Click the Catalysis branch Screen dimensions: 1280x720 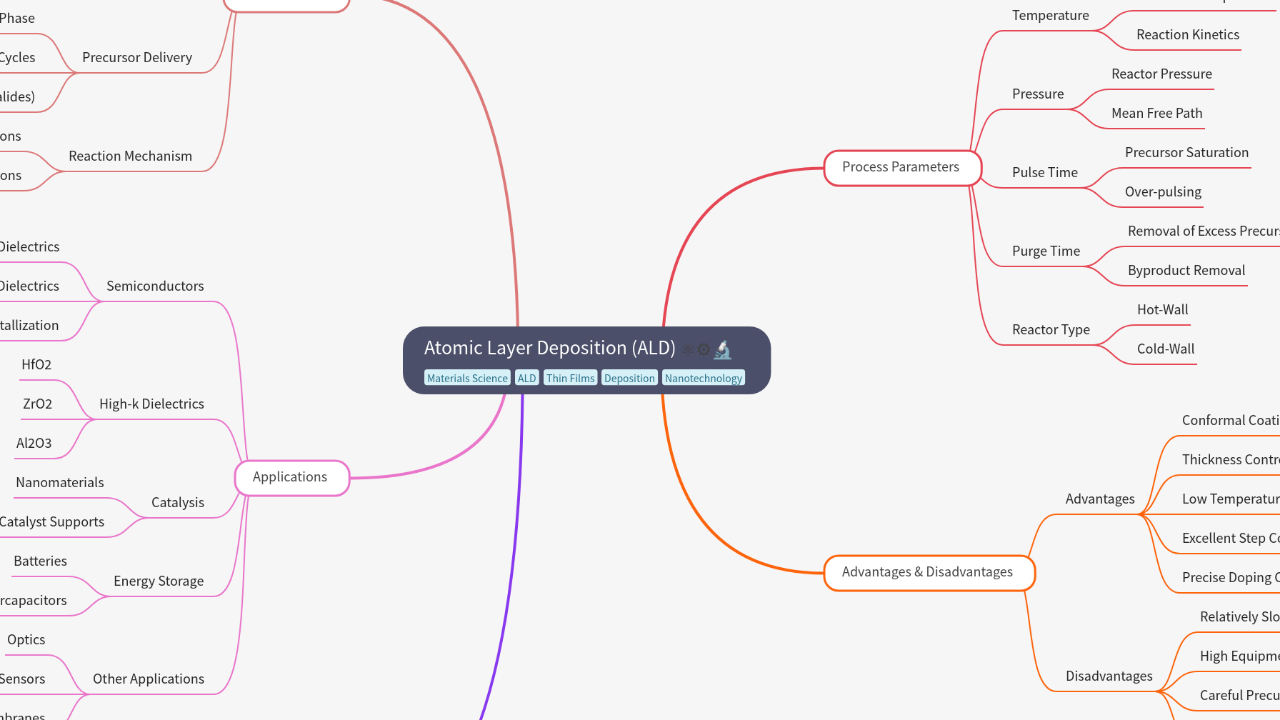pyautogui.click(x=178, y=502)
